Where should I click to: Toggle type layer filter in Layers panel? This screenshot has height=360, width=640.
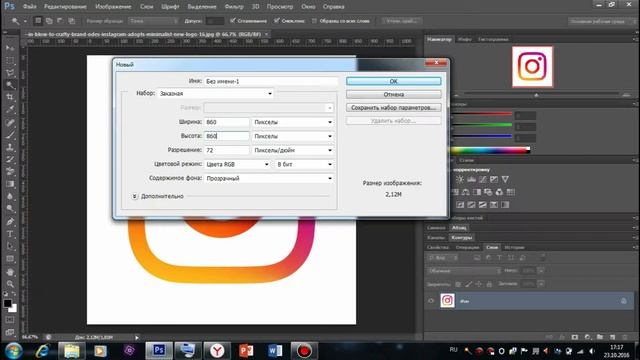coord(500,258)
